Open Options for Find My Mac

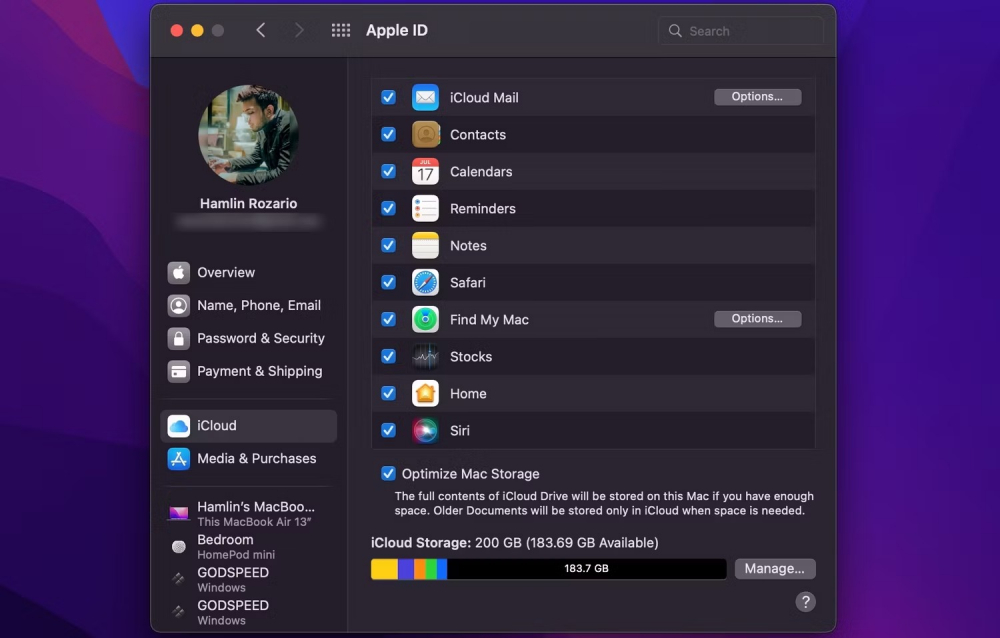click(757, 319)
